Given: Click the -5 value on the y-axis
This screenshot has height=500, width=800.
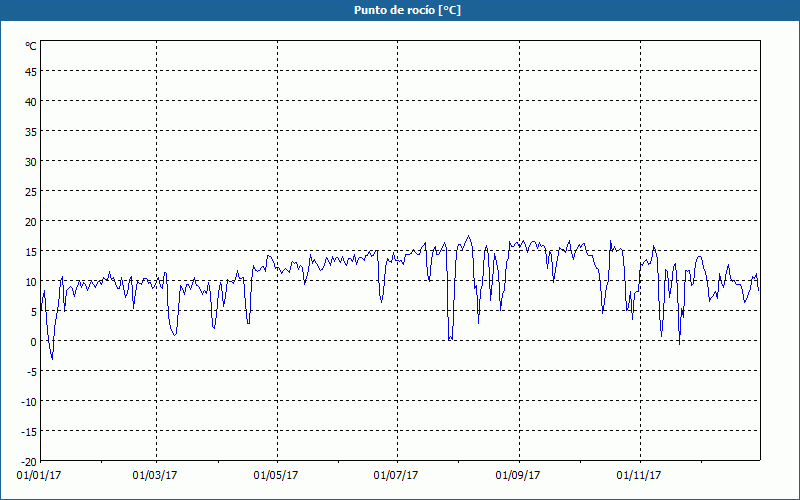Looking at the screenshot, I should (32, 371).
